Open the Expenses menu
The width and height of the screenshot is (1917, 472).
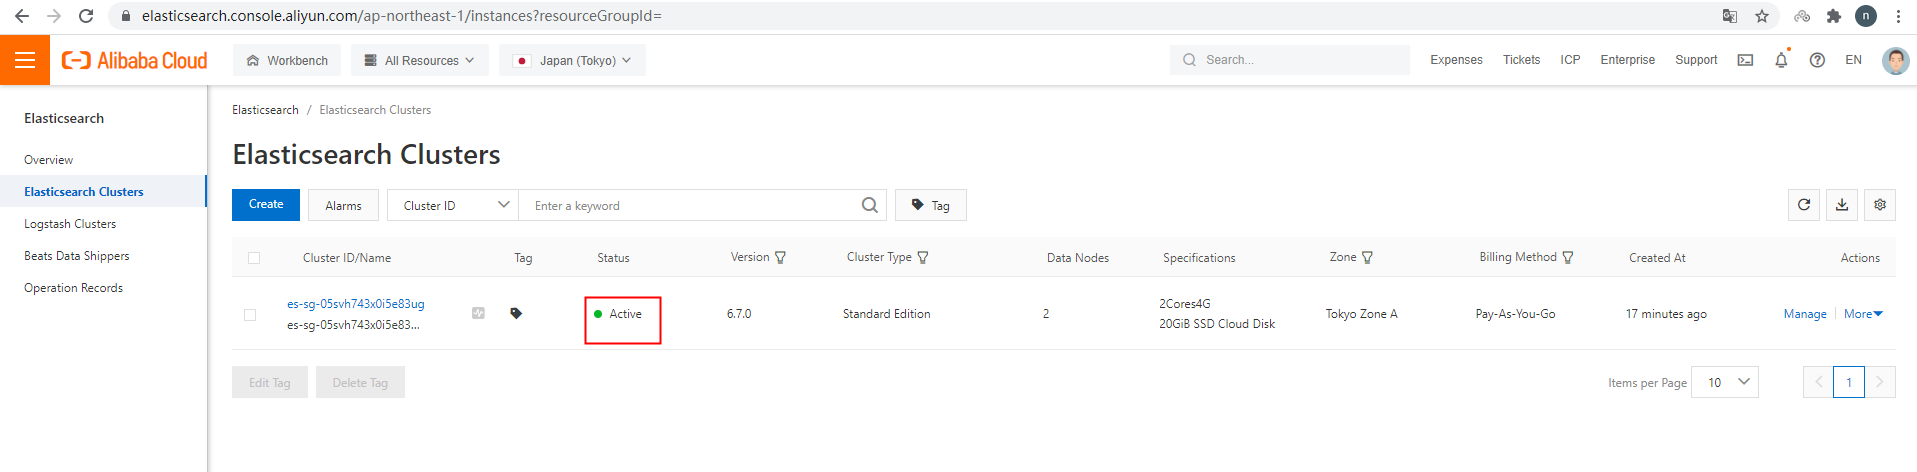[x=1456, y=60]
